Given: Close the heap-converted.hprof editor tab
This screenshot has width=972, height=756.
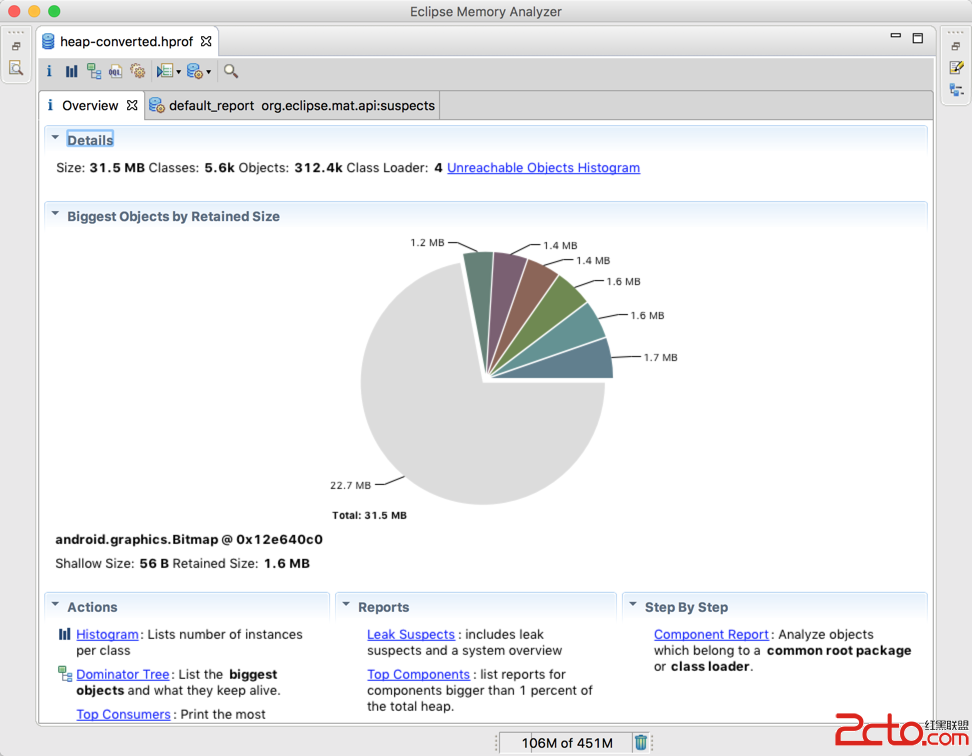Looking at the screenshot, I should pyautogui.click(x=206, y=41).
